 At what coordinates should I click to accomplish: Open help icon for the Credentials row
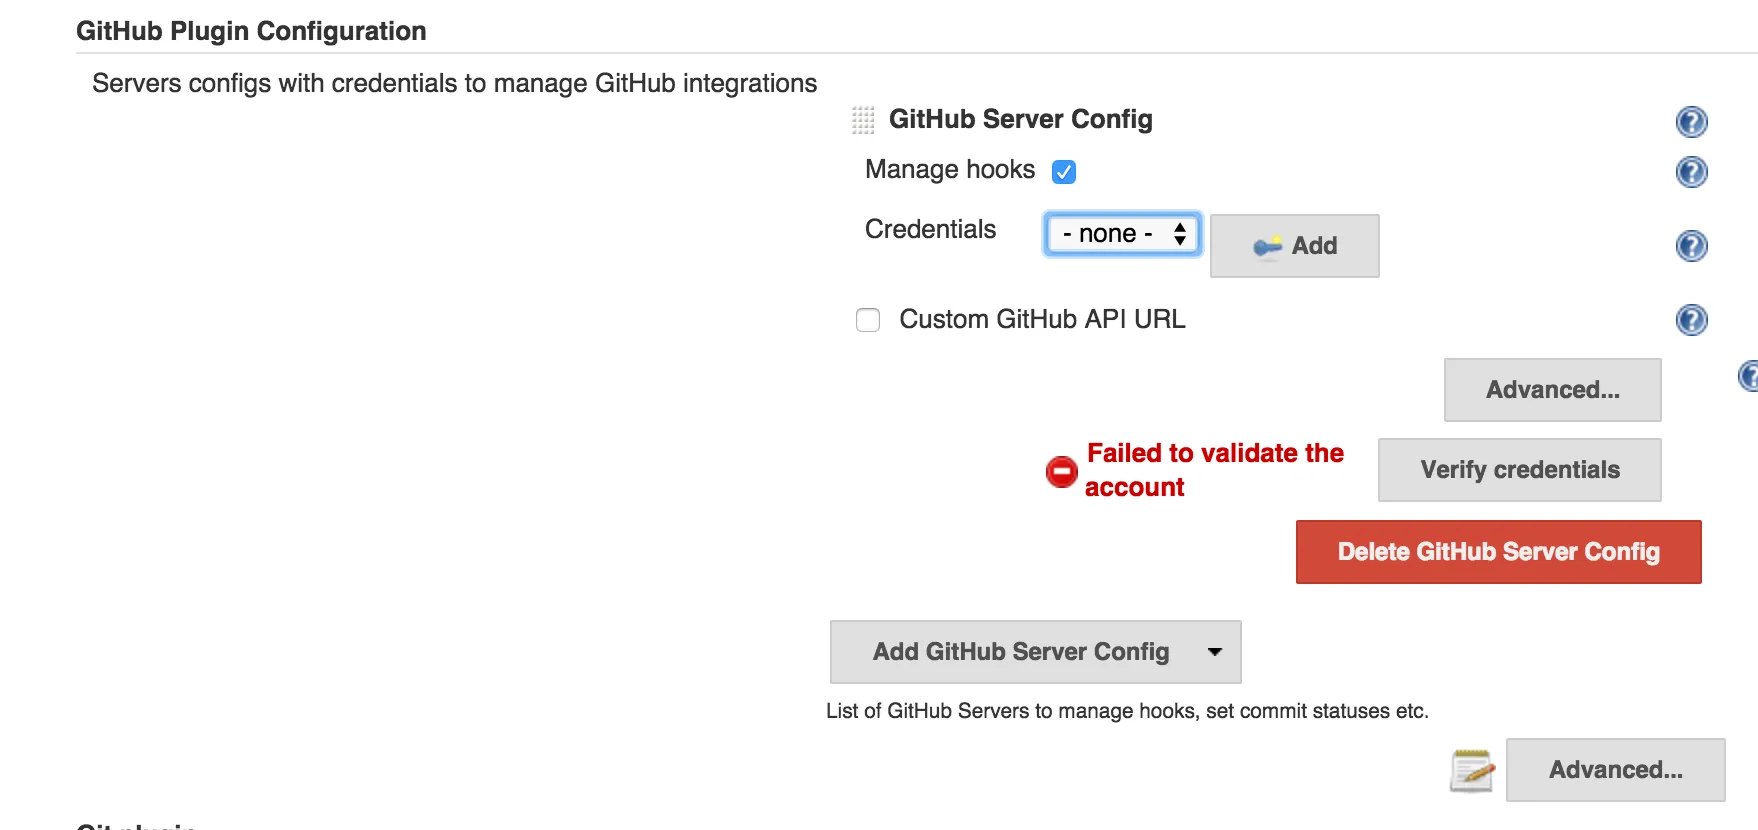pyautogui.click(x=1691, y=246)
